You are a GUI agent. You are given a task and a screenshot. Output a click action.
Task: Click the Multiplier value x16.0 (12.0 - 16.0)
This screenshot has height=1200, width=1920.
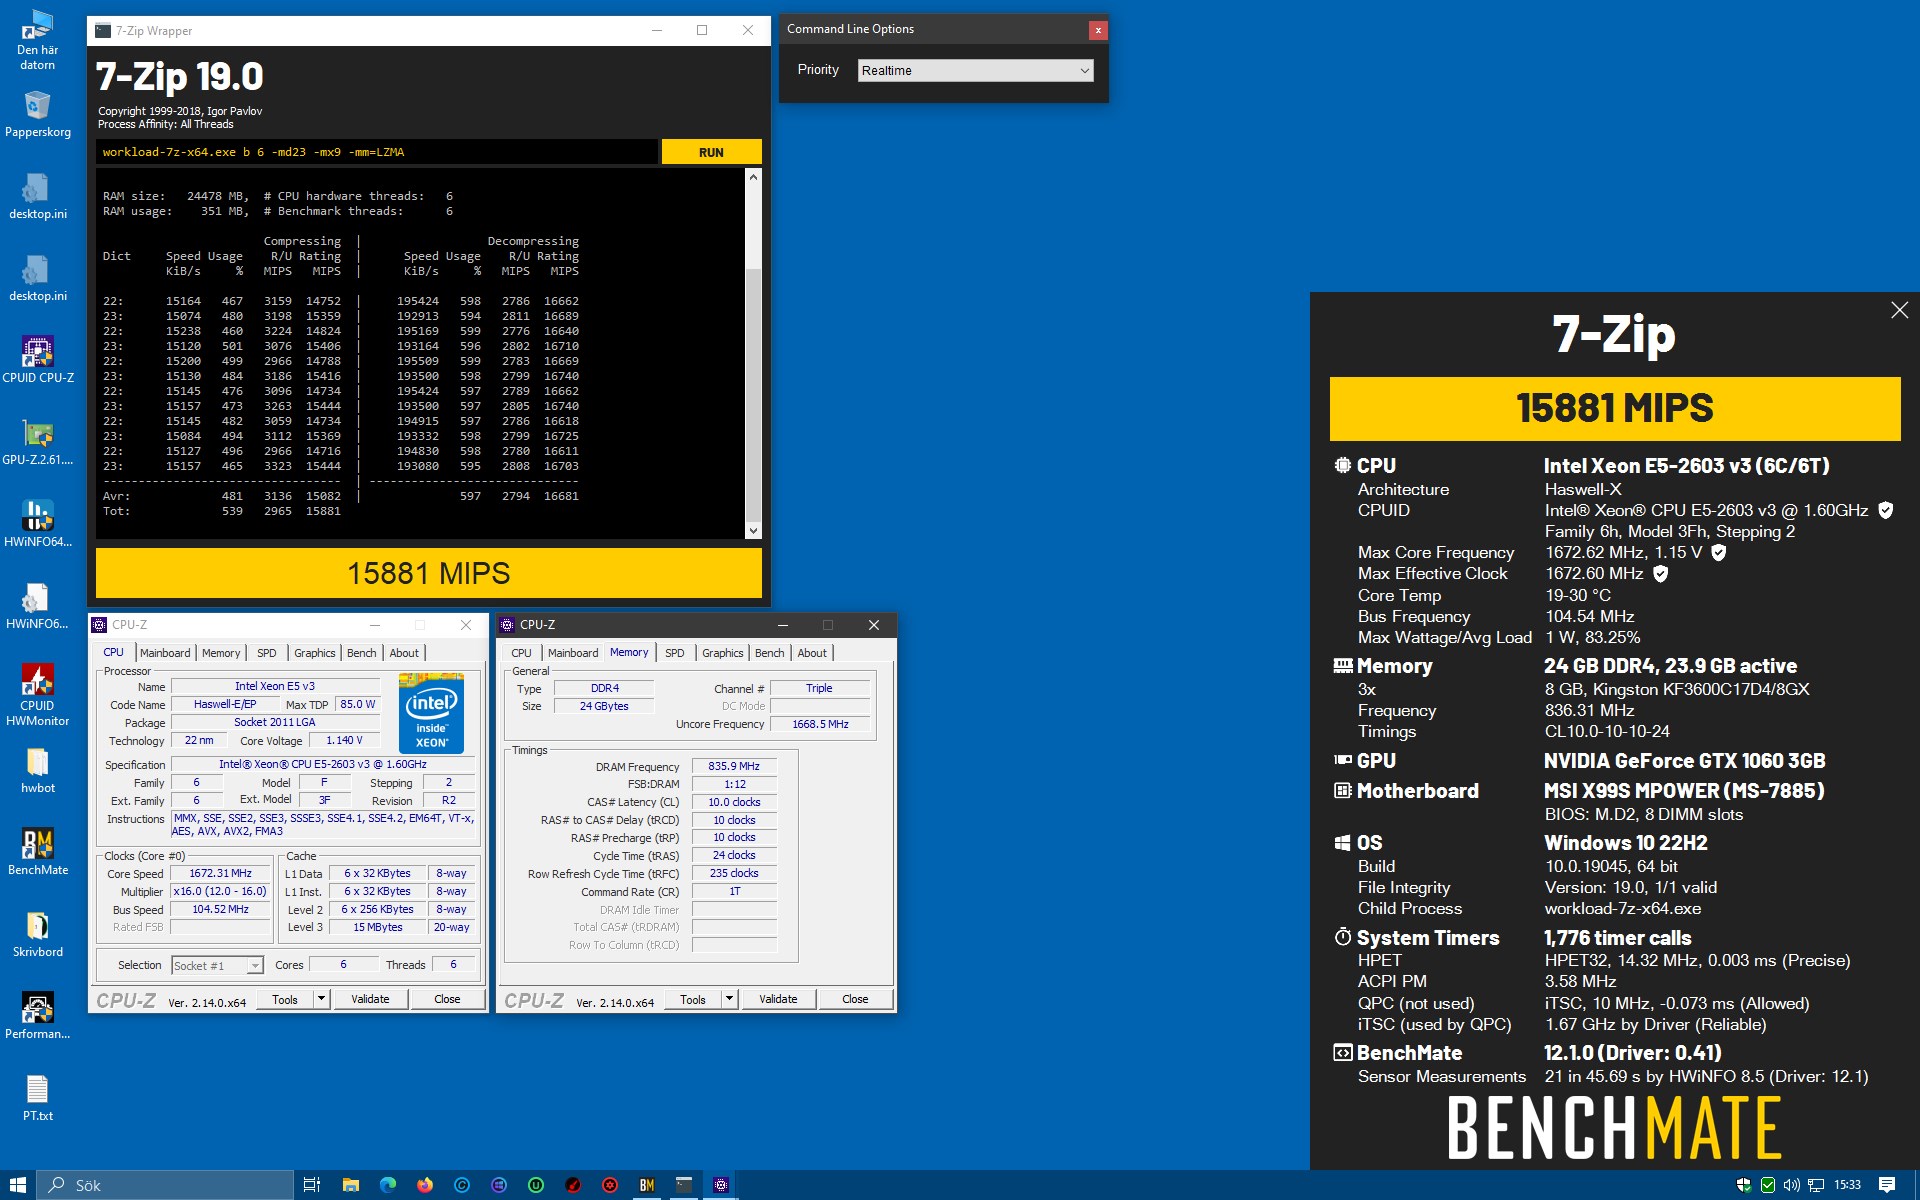click(221, 891)
